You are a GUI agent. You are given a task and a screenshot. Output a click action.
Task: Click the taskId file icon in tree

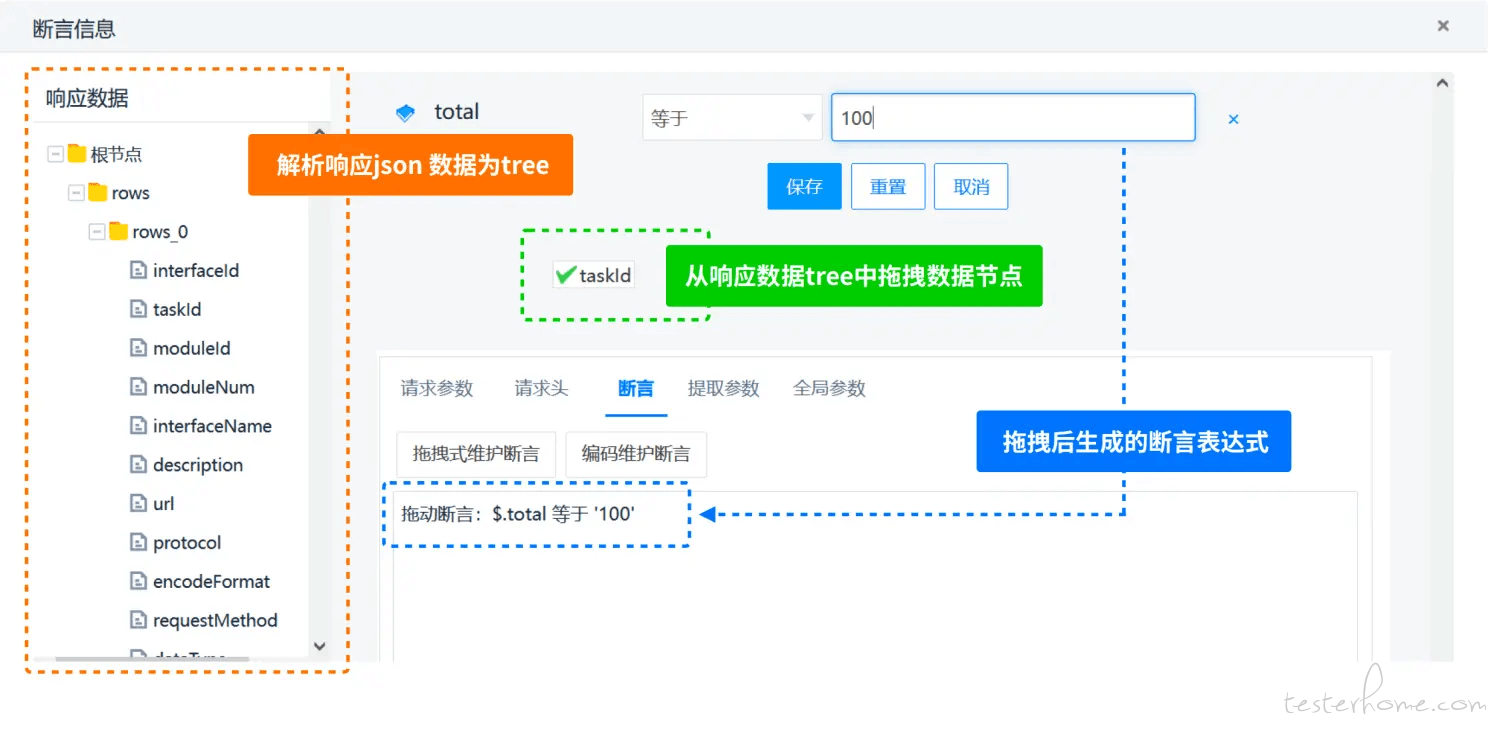pos(139,309)
